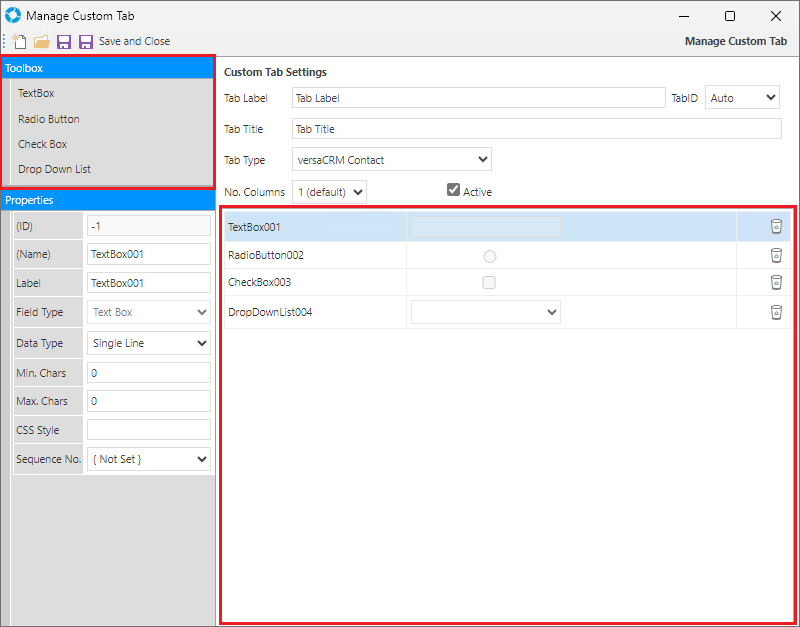Click the versaCRM app logo in title bar

[12, 16]
